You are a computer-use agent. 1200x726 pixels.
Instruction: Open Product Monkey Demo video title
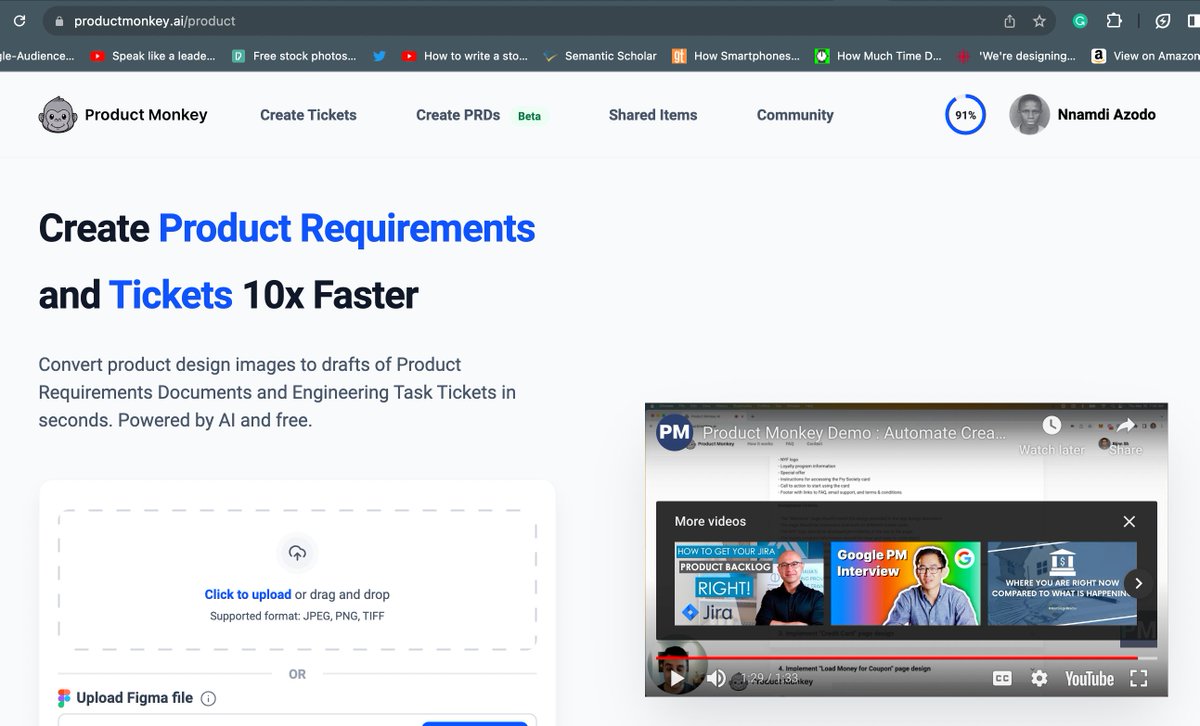pyautogui.click(x=855, y=433)
